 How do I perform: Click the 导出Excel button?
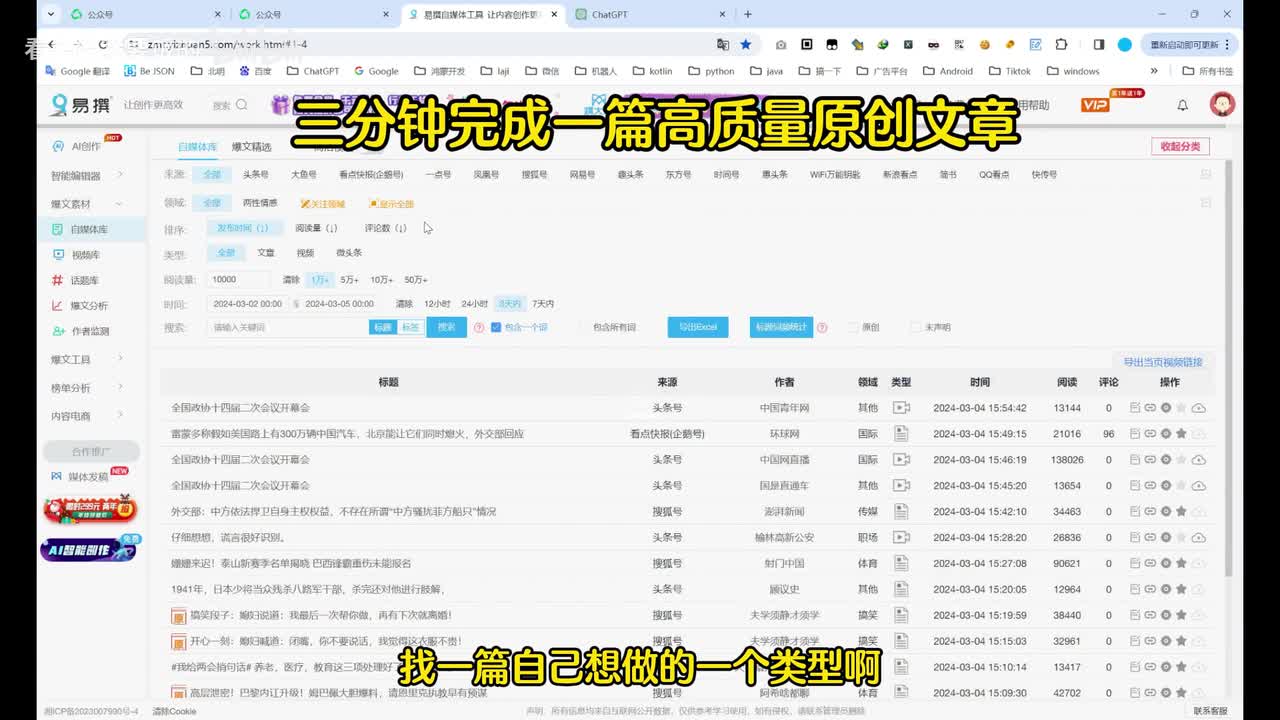click(x=697, y=327)
